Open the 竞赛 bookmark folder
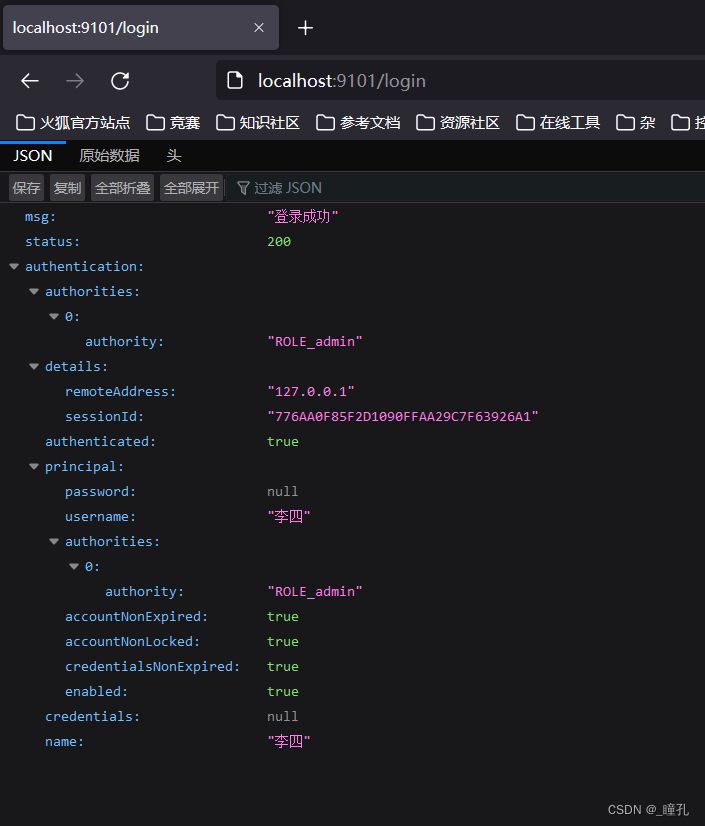Screen dimensions: 705x826 pyautogui.click(x=173, y=123)
